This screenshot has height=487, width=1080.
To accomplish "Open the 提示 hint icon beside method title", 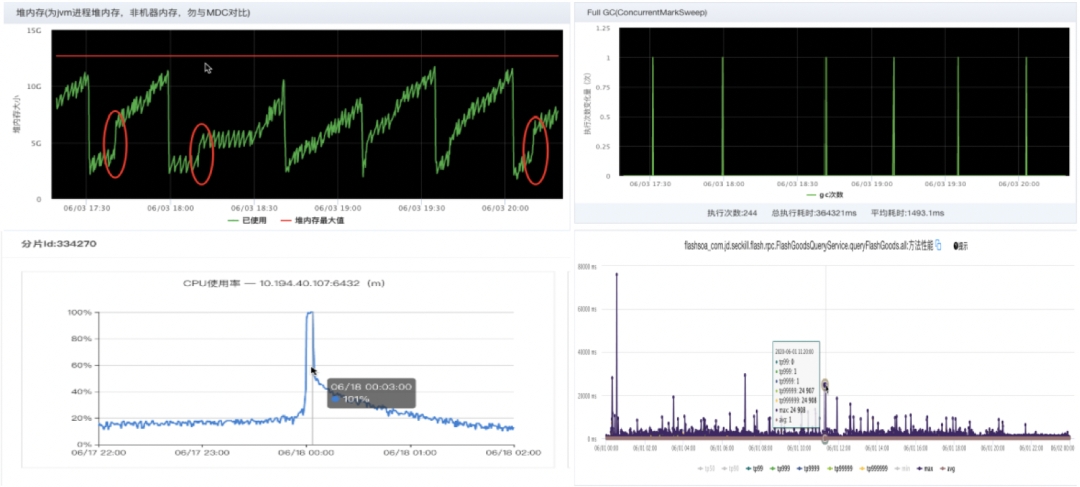I will click(x=961, y=246).
